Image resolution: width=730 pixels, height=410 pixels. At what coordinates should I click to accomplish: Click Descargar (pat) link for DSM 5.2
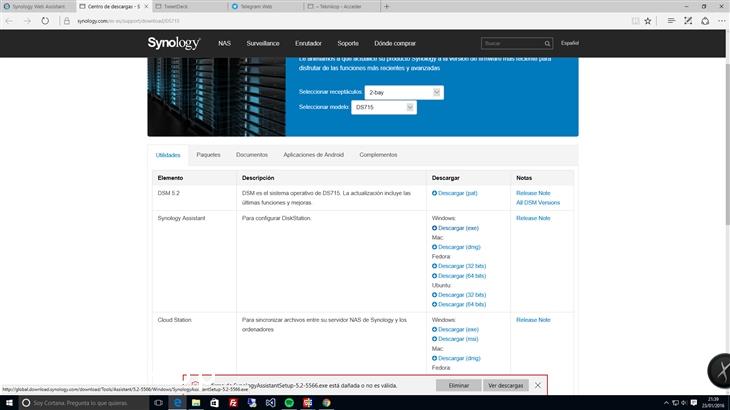455,193
